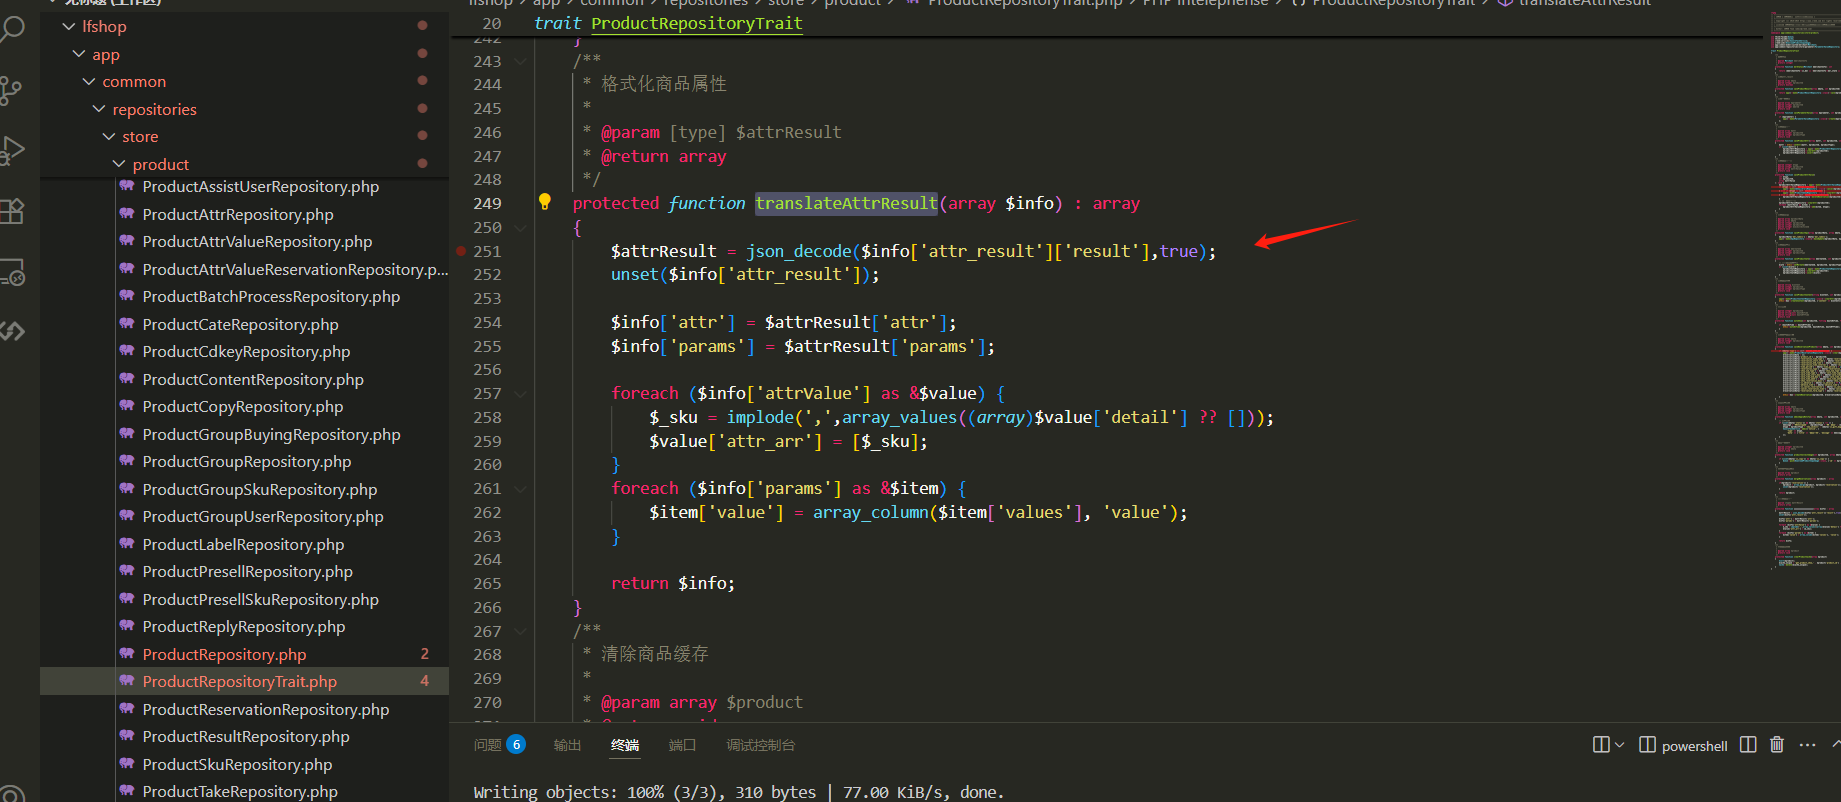Open ProductReservationRepository.php
This screenshot has width=1841, height=802.
point(266,709)
